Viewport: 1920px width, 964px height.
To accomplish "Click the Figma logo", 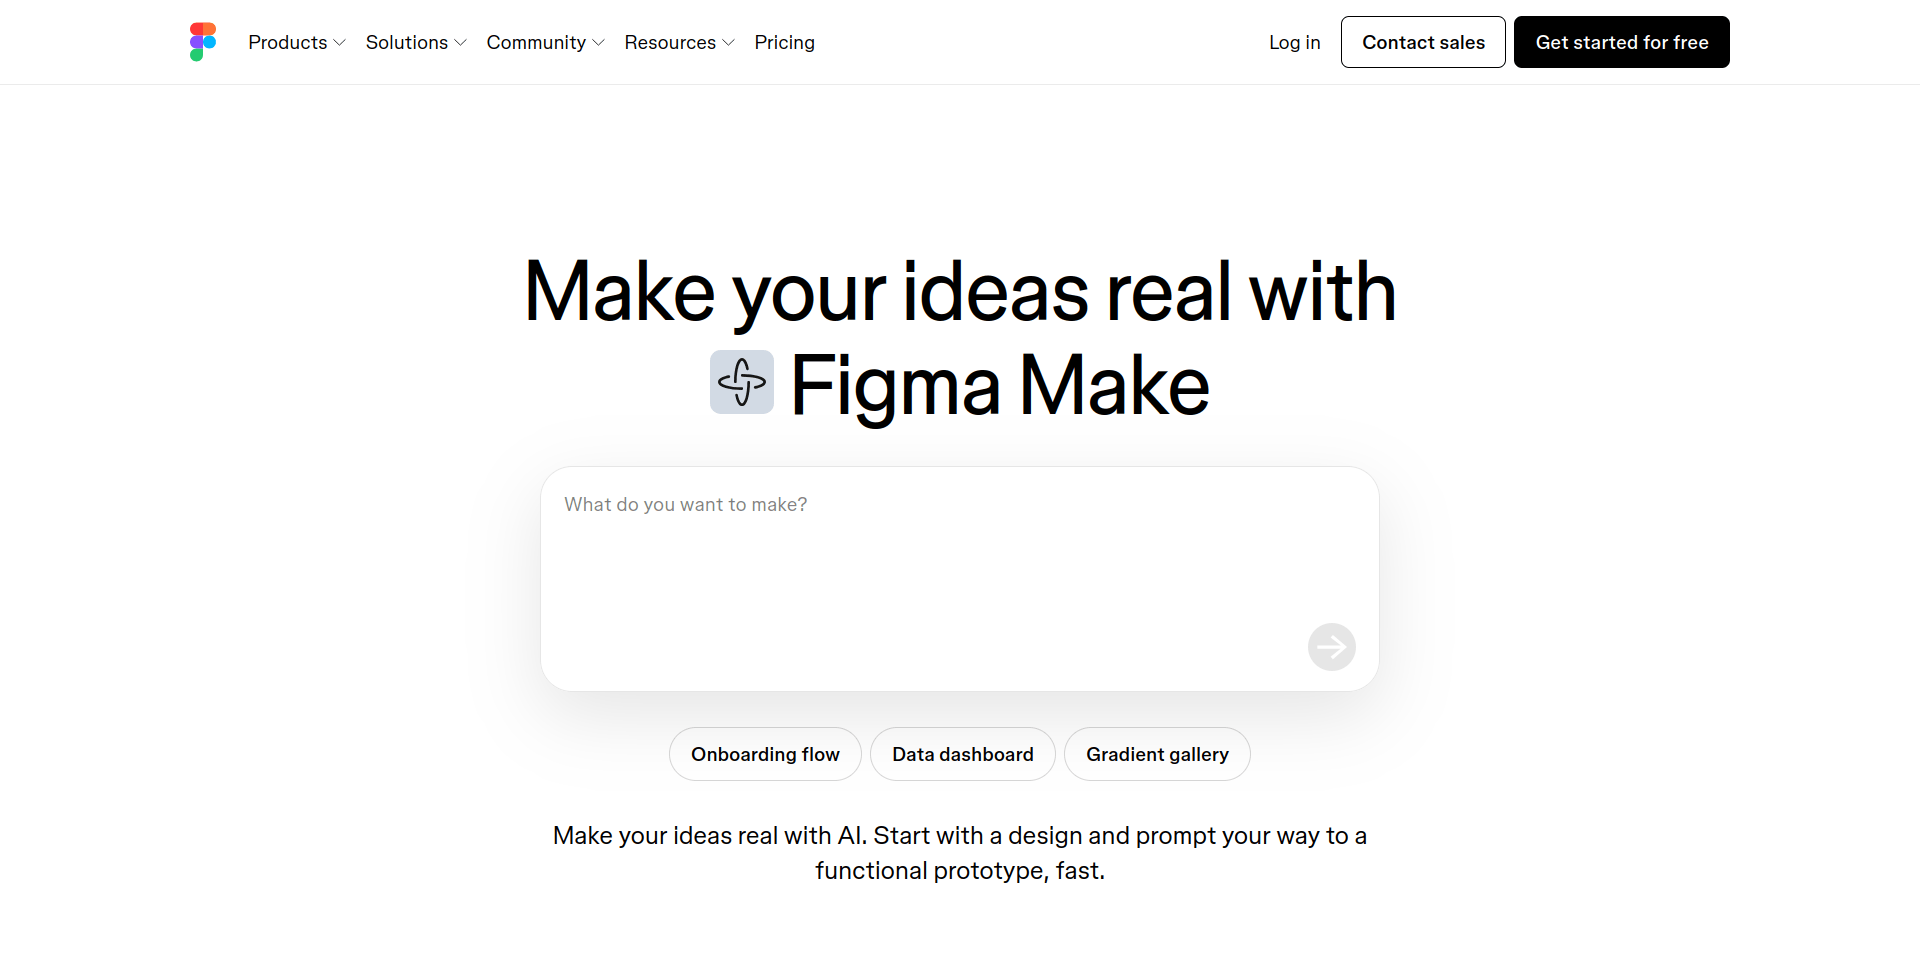I will (203, 42).
